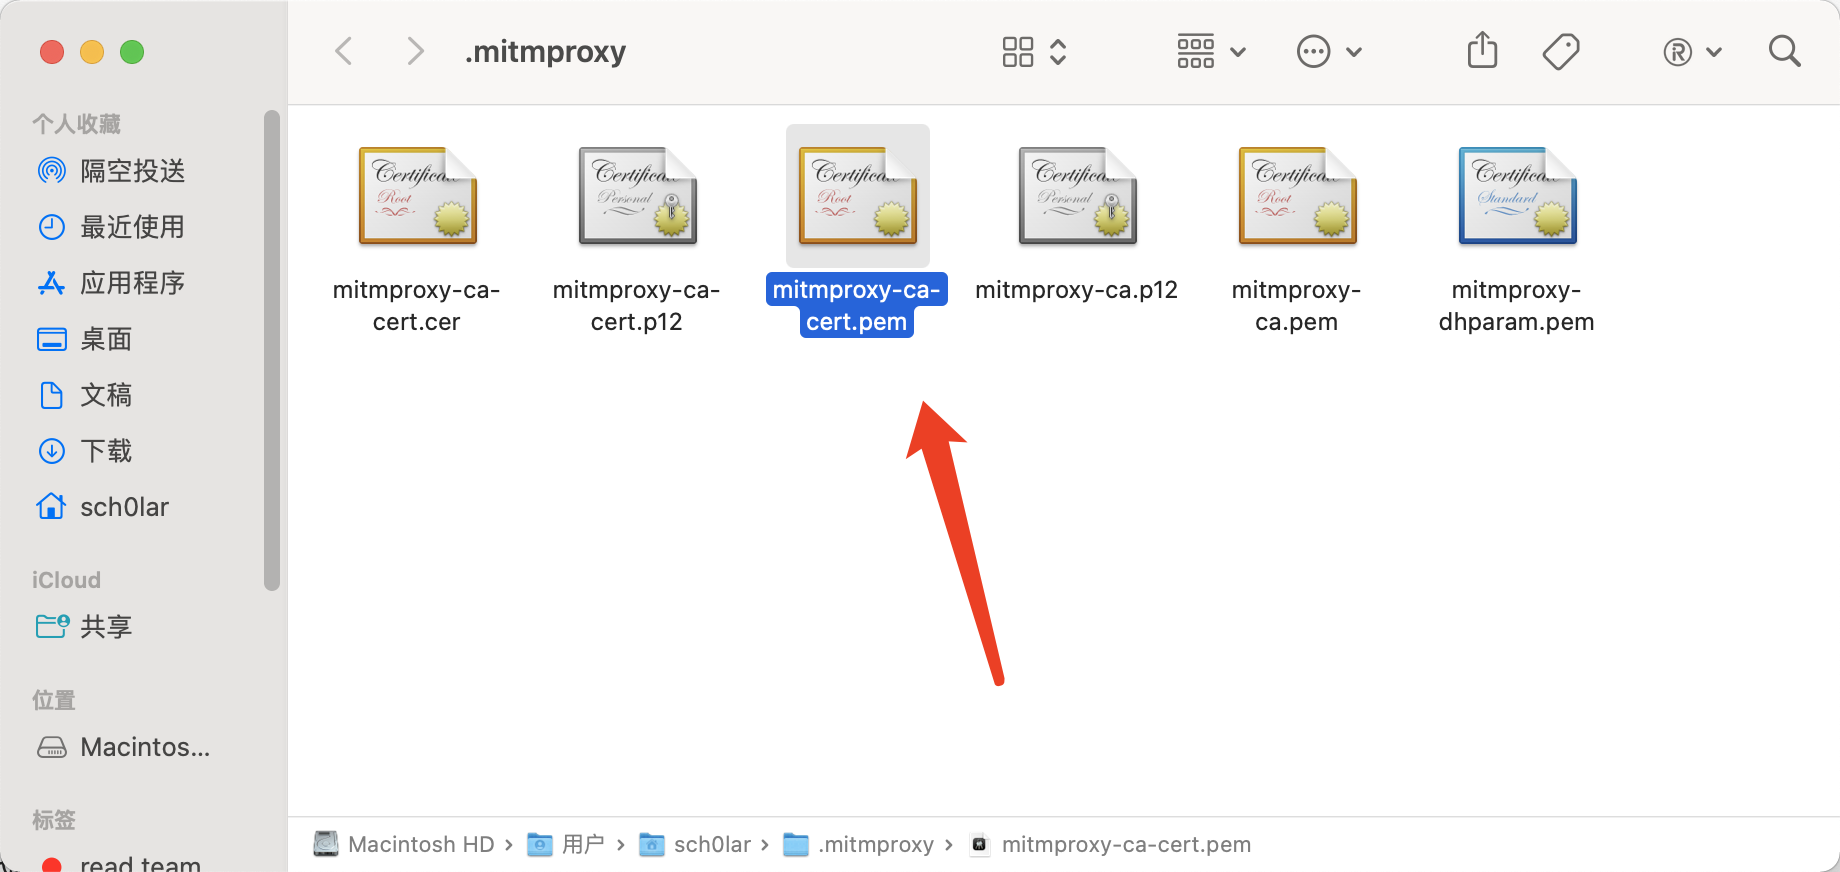1840x872 pixels.
Task: Click the mitmproxy-ca-cert.cer file name
Action: [417, 305]
